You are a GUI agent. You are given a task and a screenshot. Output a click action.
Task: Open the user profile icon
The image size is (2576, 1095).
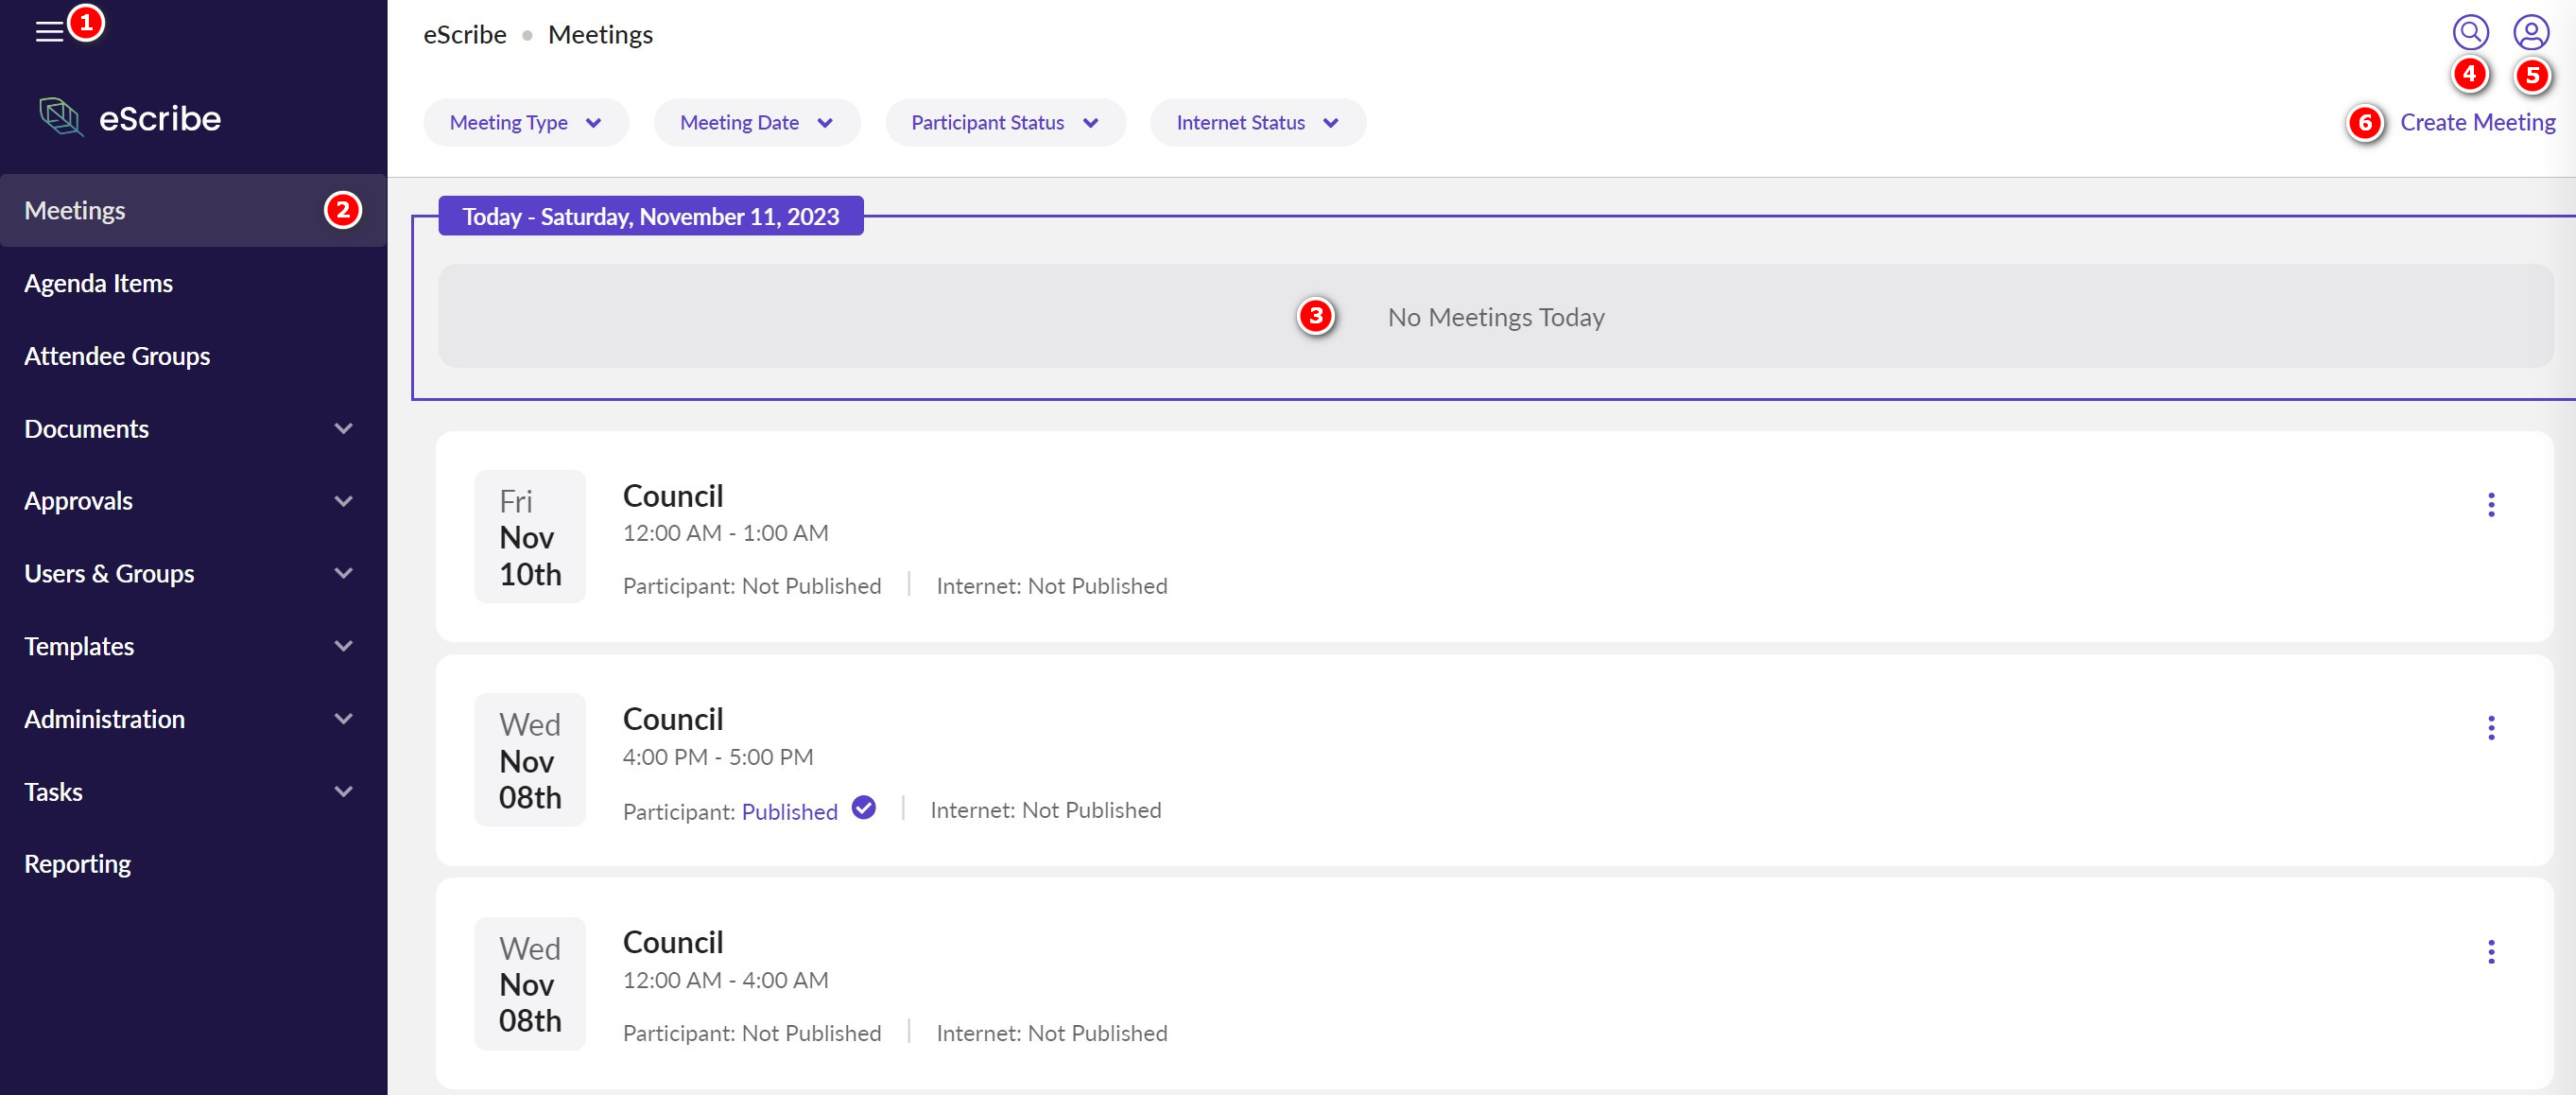2531,33
